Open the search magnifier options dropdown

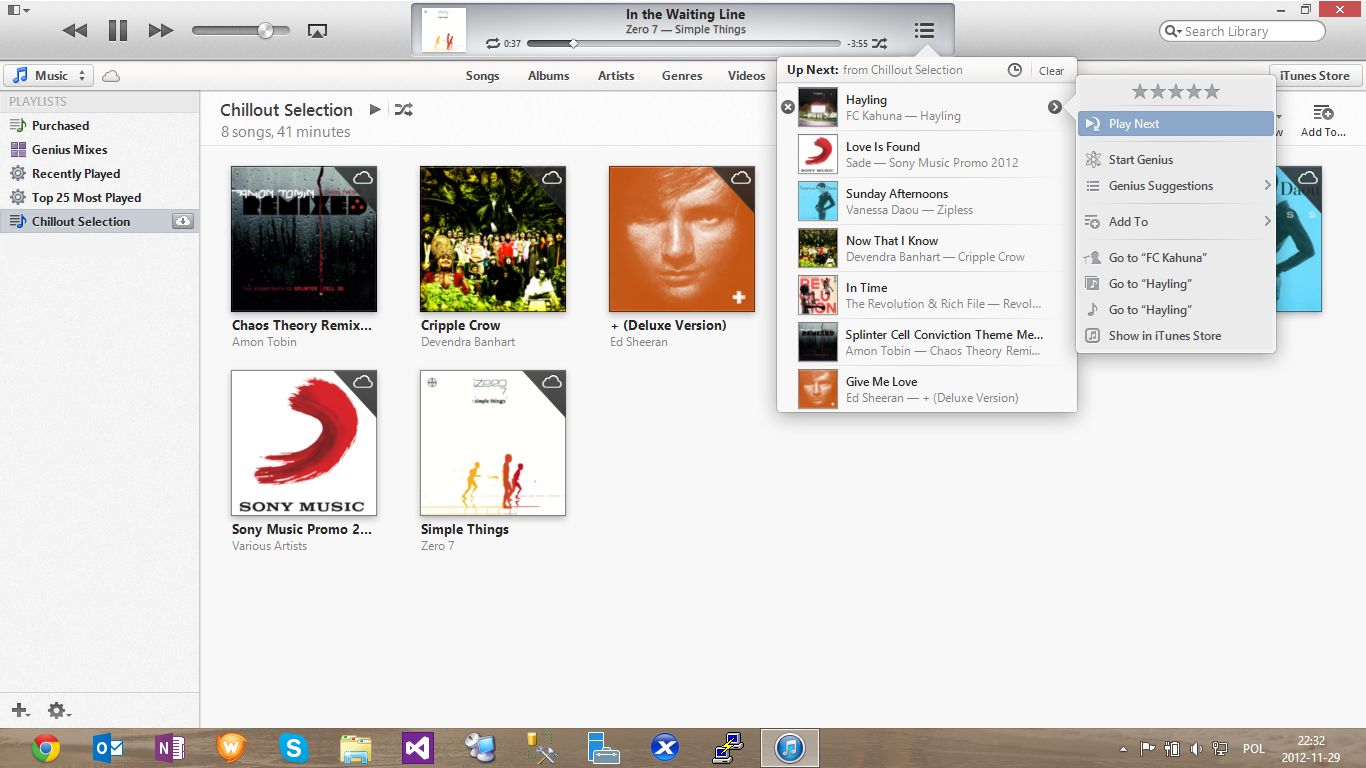1173,31
